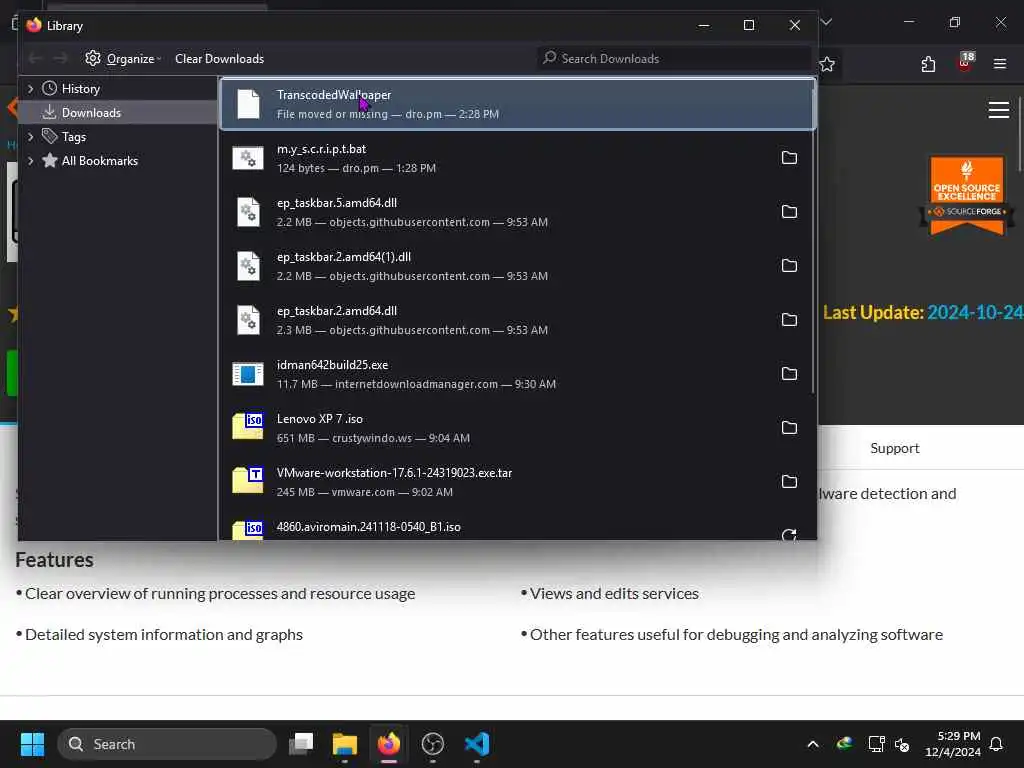Open Firefox list all tabs chevron
The width and height of the screenshot is (1024, 768).
pos(826,23)
